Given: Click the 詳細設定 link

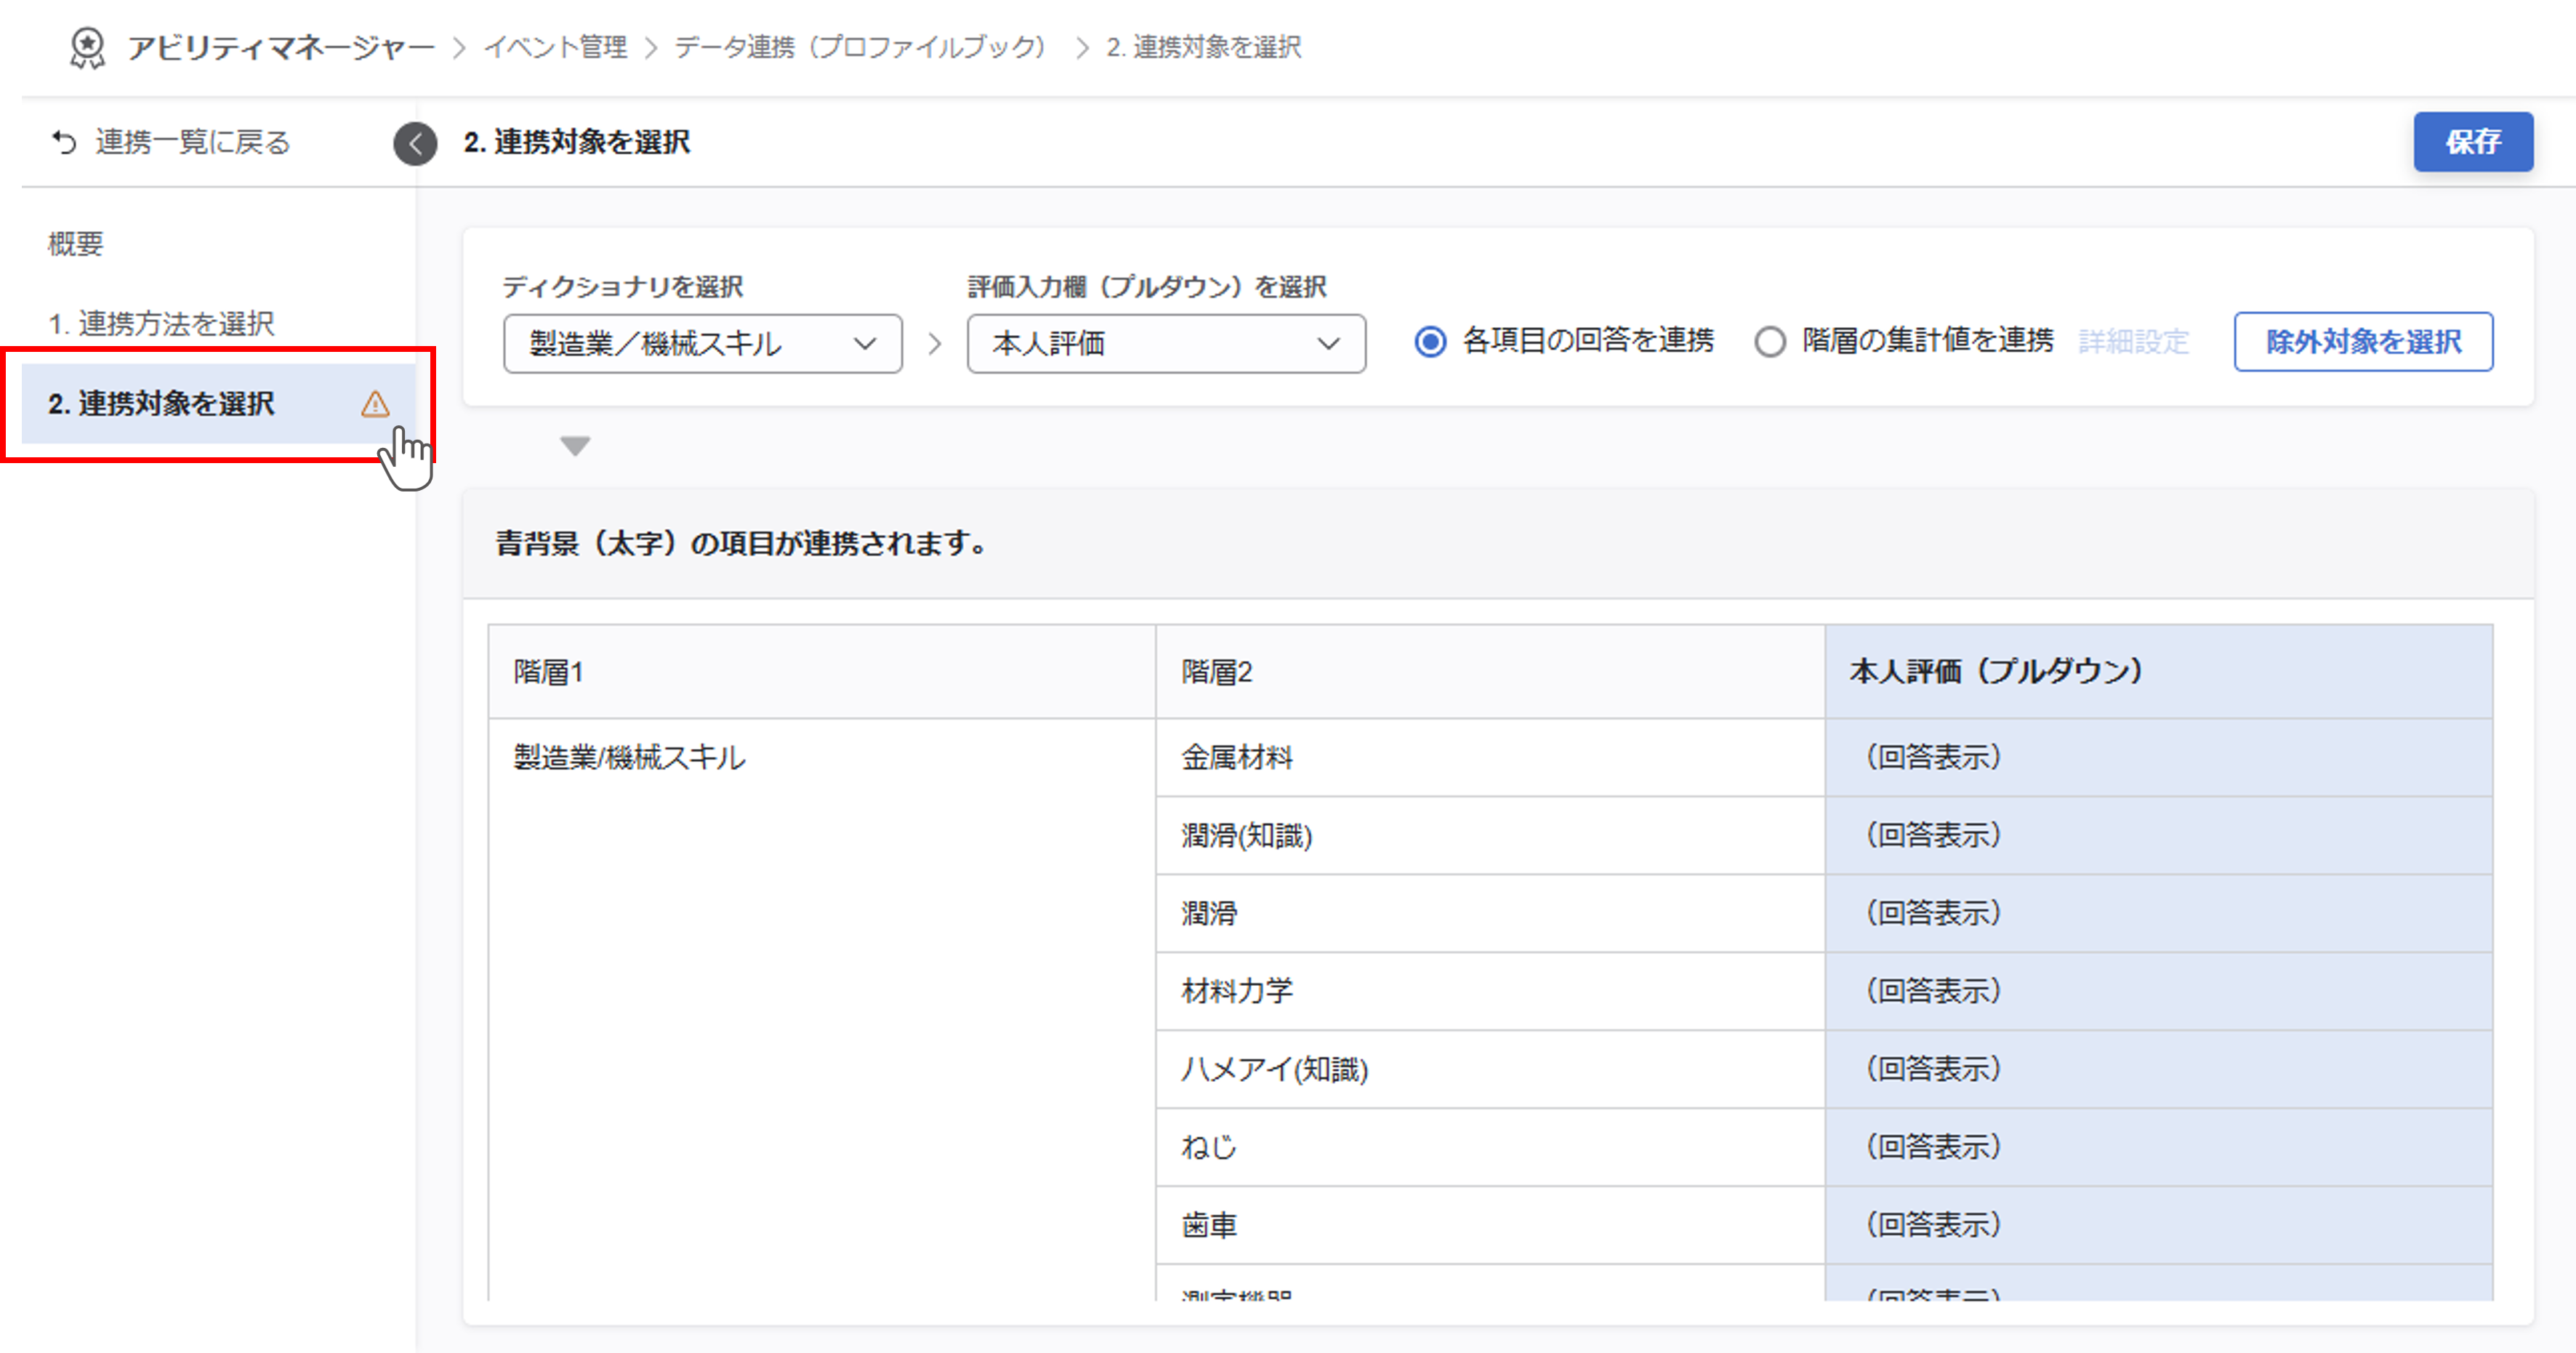Looking at the screenshot, I should point(2133,342).
